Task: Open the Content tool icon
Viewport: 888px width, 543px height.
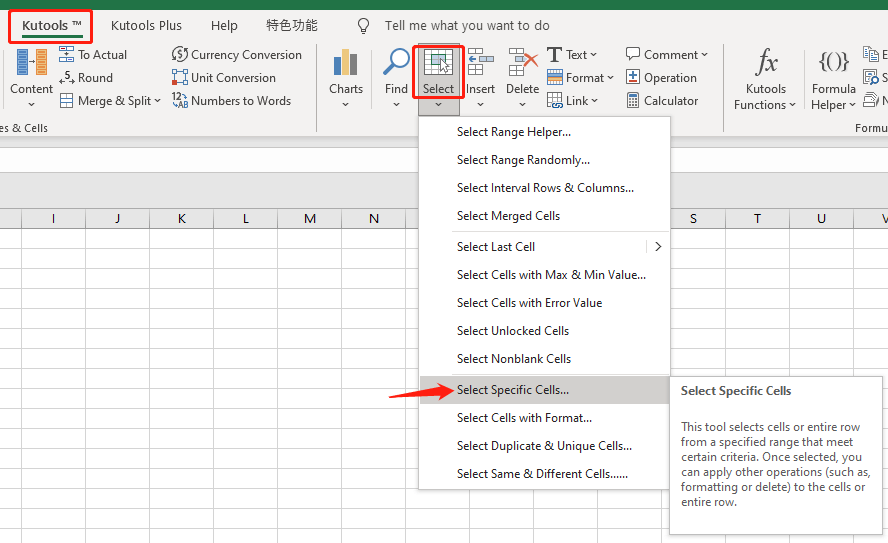Action: (32, 62)
